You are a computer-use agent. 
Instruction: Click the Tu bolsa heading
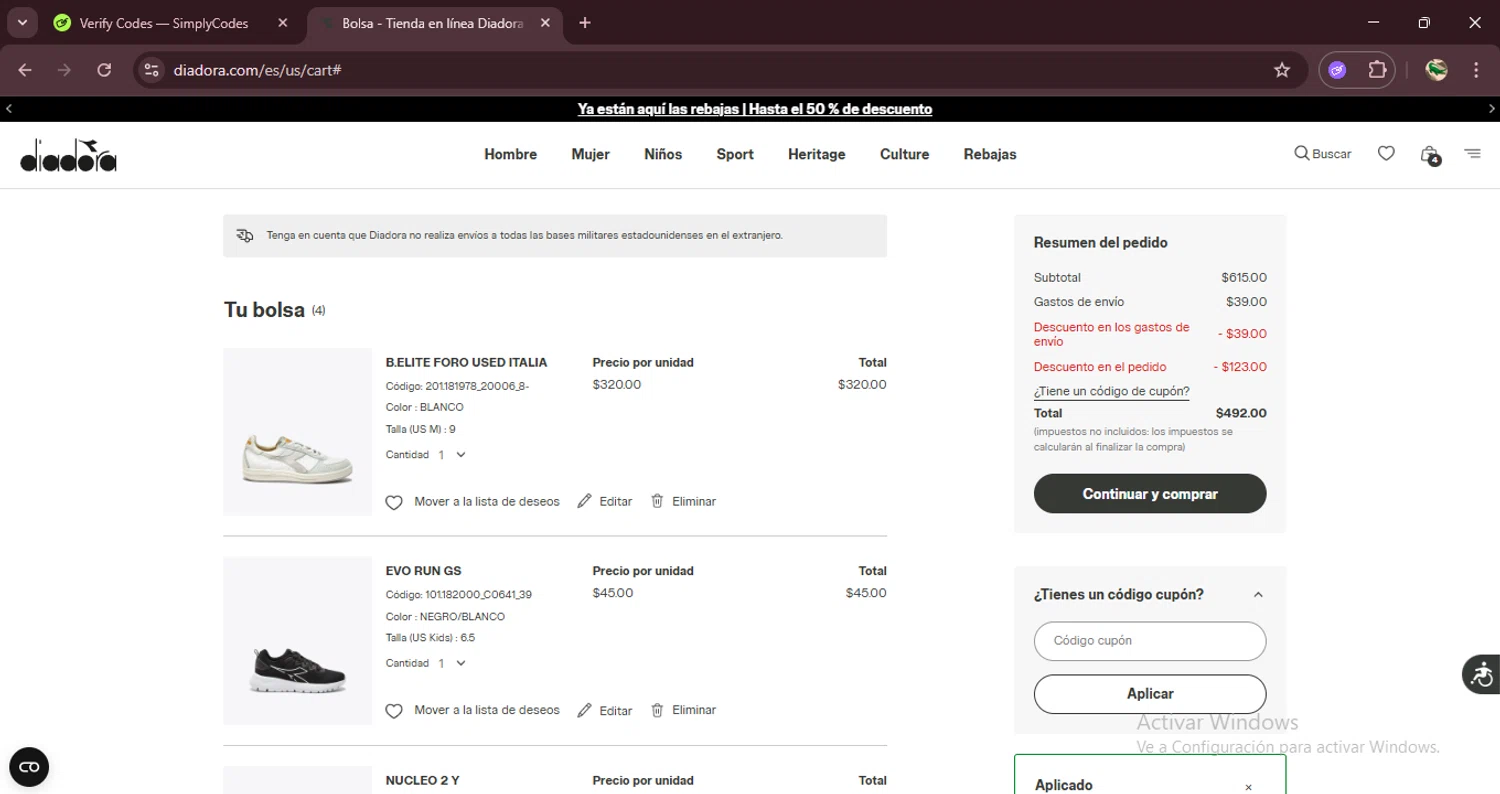[264, 310]
